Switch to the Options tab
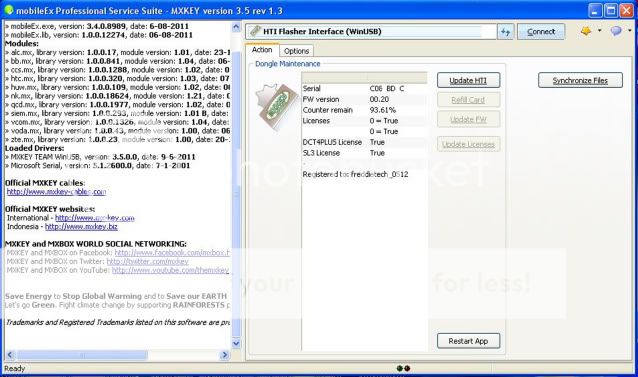This screenshot has width=638, height=377. 296,51
